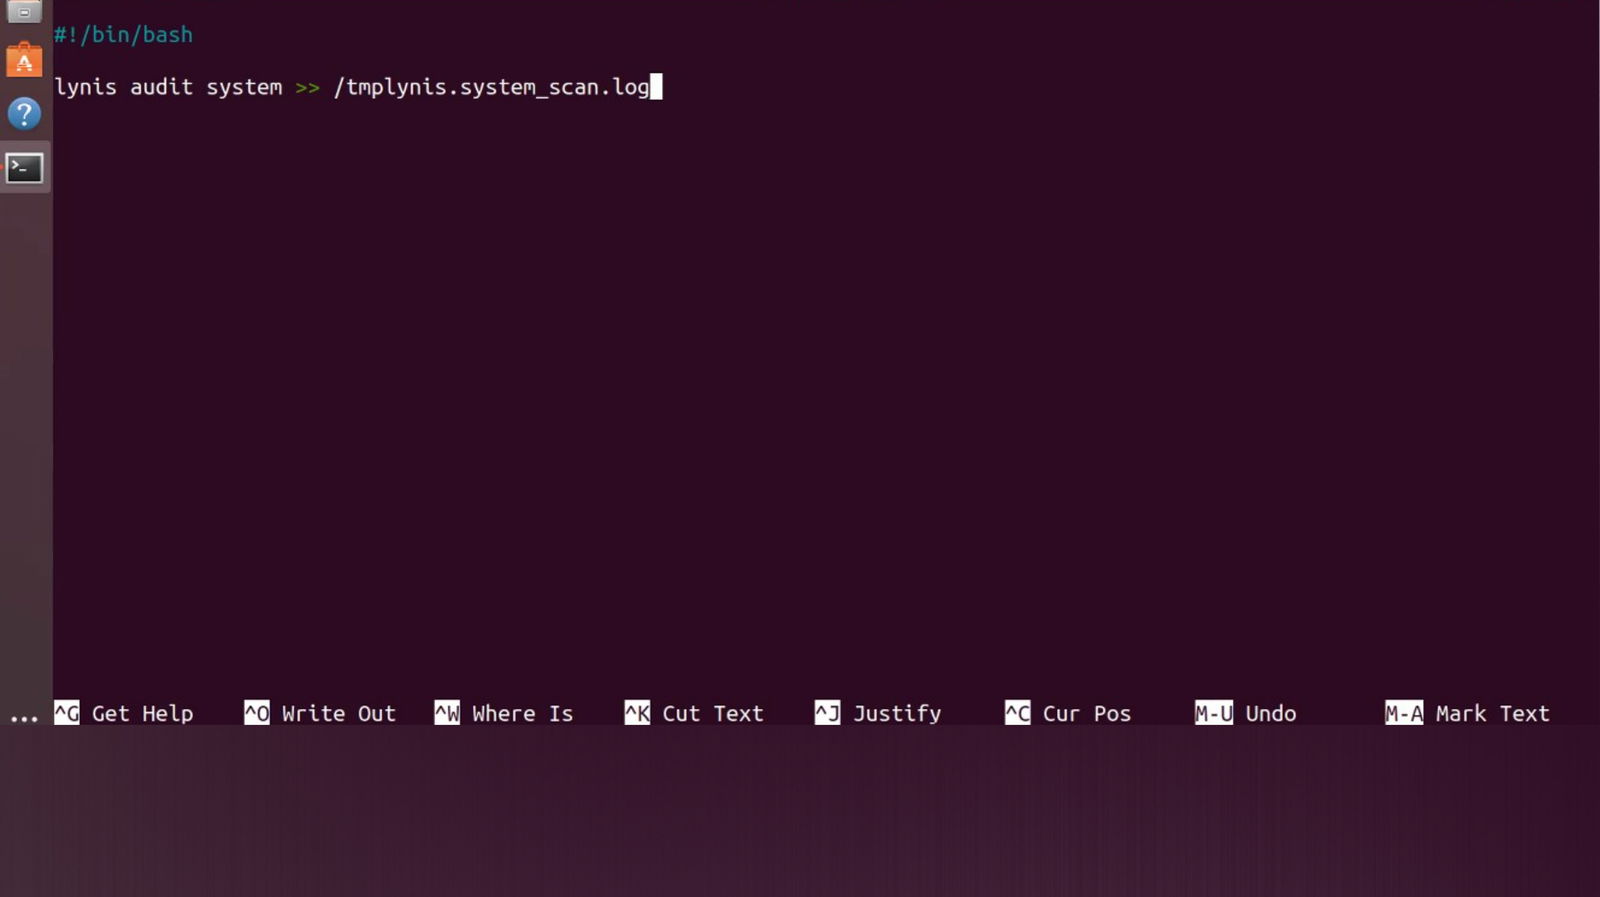
Task: Click the M-U Undo shortcut
Action: point(1246,713)
